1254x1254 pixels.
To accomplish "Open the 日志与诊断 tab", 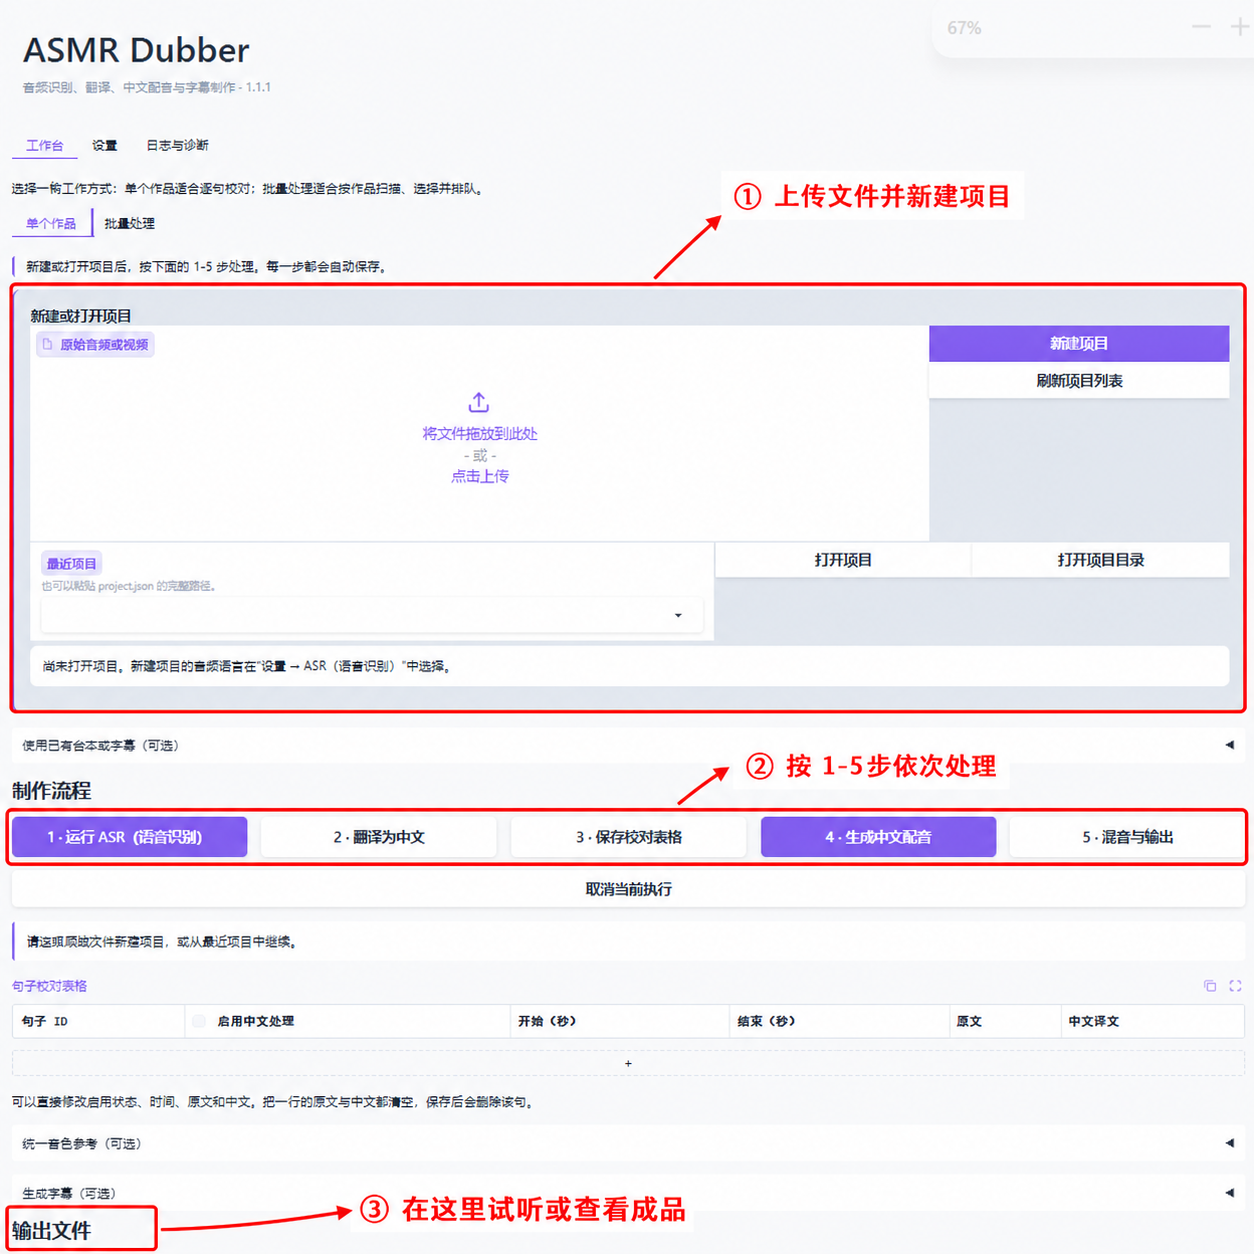I will click(x=177, y=145).
